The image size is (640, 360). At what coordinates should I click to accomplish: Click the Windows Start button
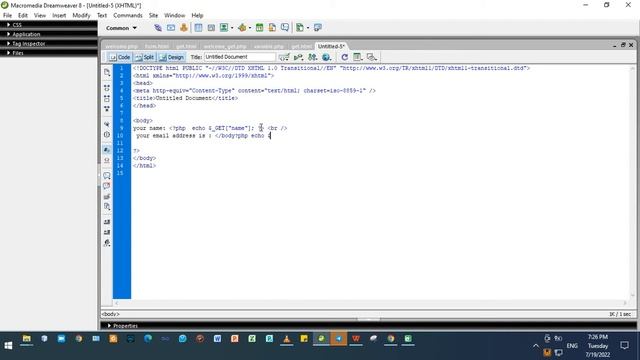click(8, 345)
